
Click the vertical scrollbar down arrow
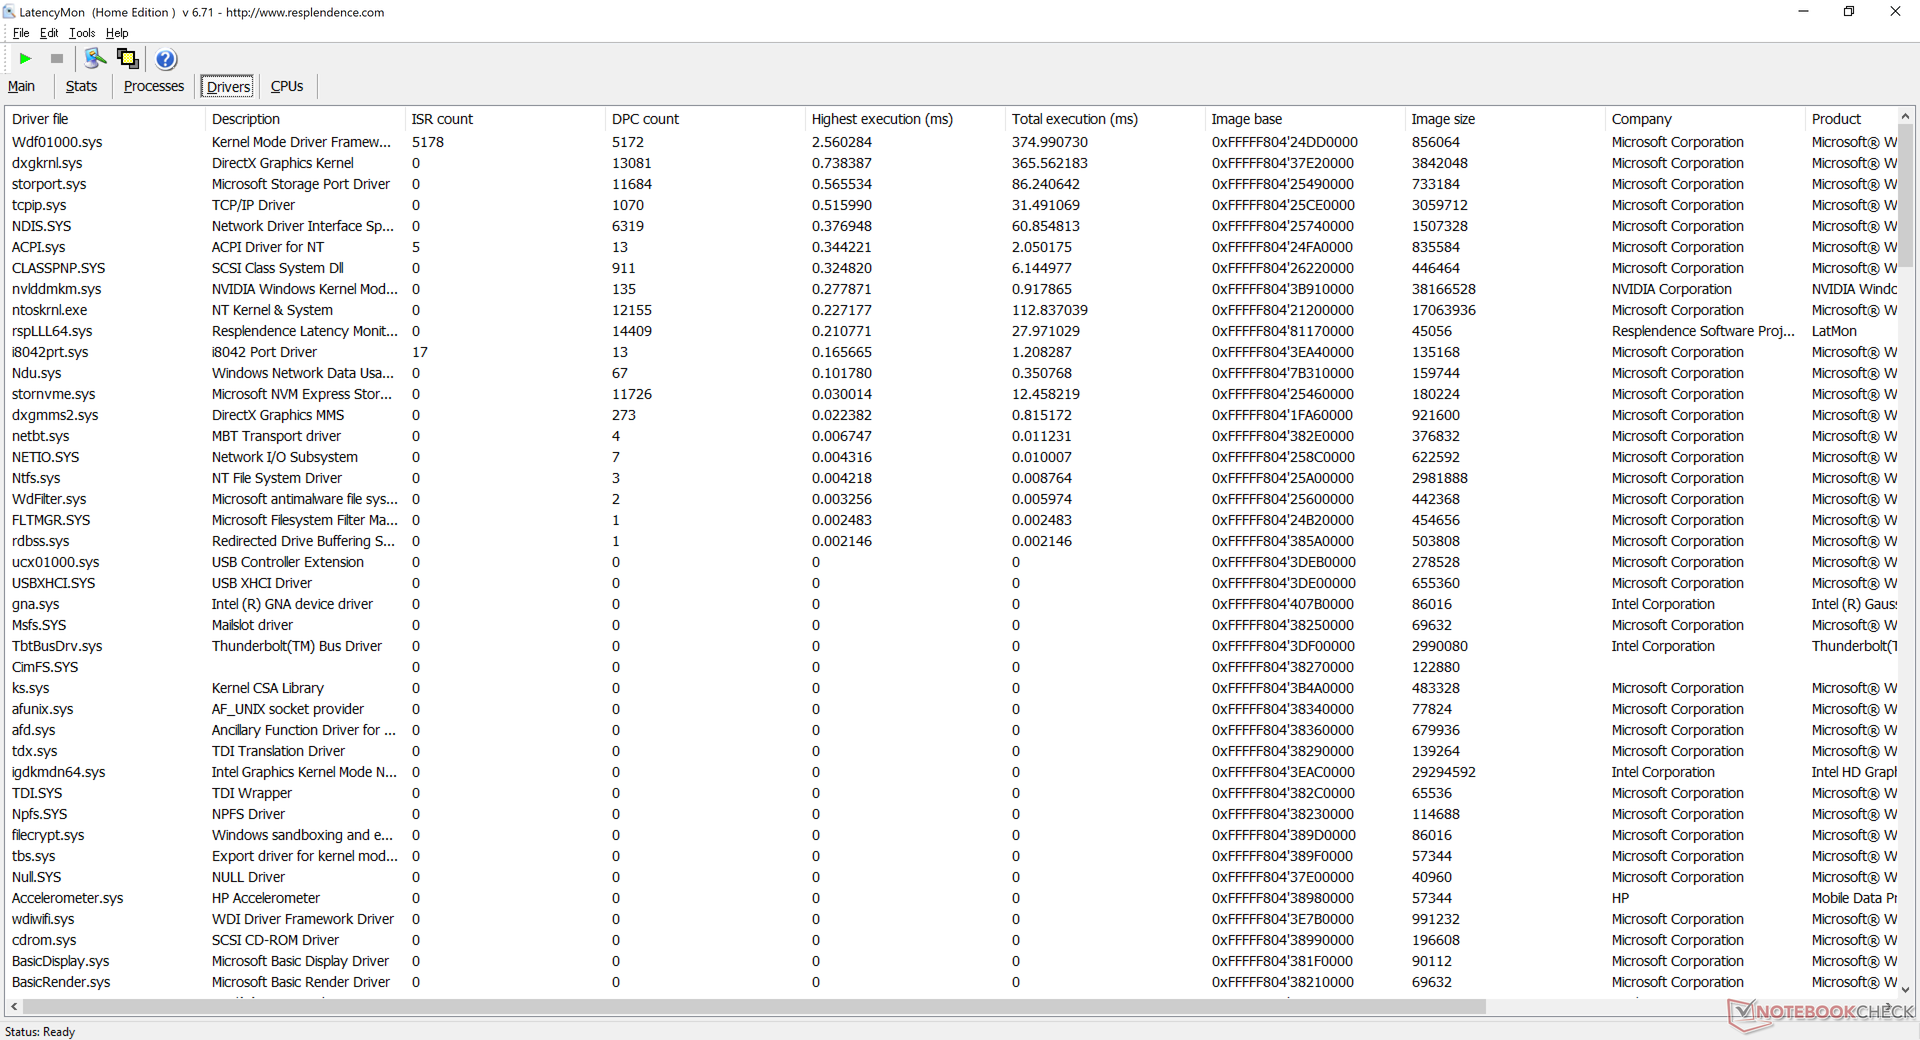pos(1905,989)
